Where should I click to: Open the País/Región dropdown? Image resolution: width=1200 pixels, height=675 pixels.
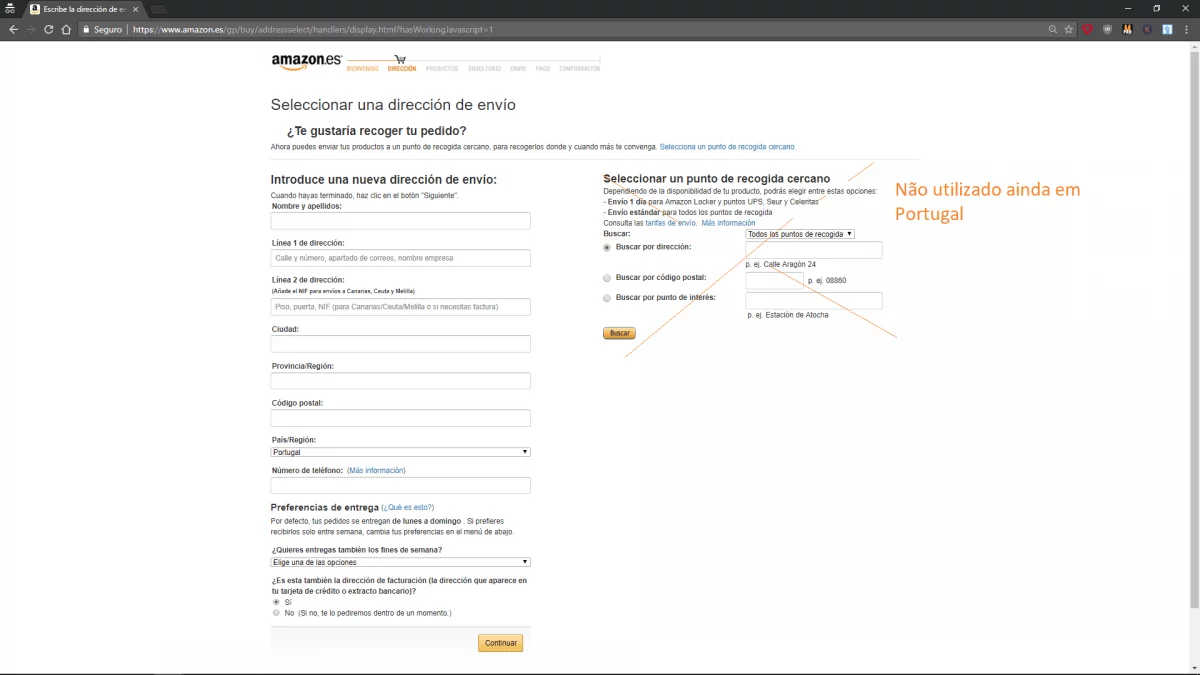click(x=400, y=452)
